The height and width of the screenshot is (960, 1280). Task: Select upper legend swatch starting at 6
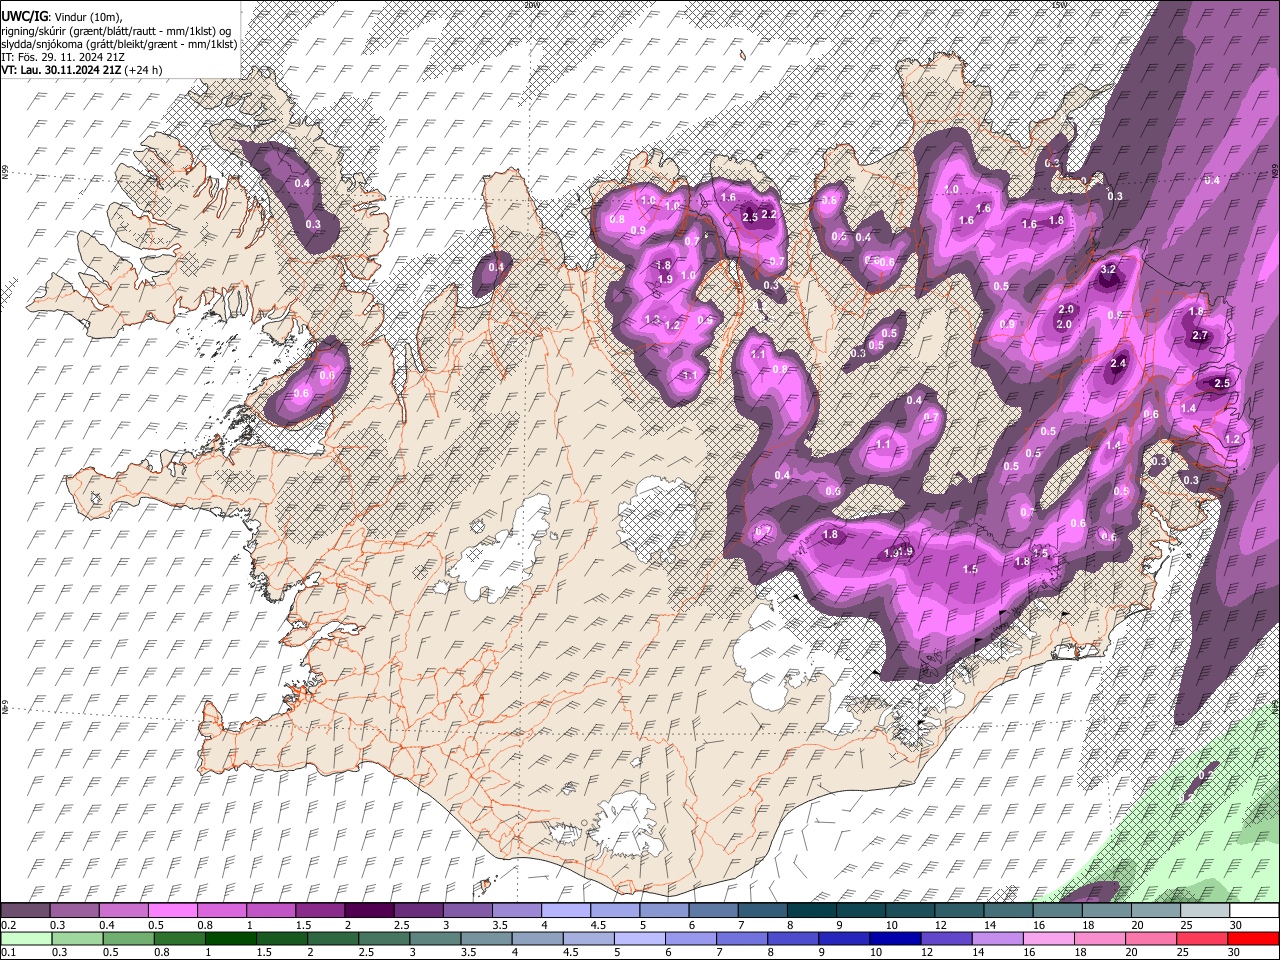712,911
